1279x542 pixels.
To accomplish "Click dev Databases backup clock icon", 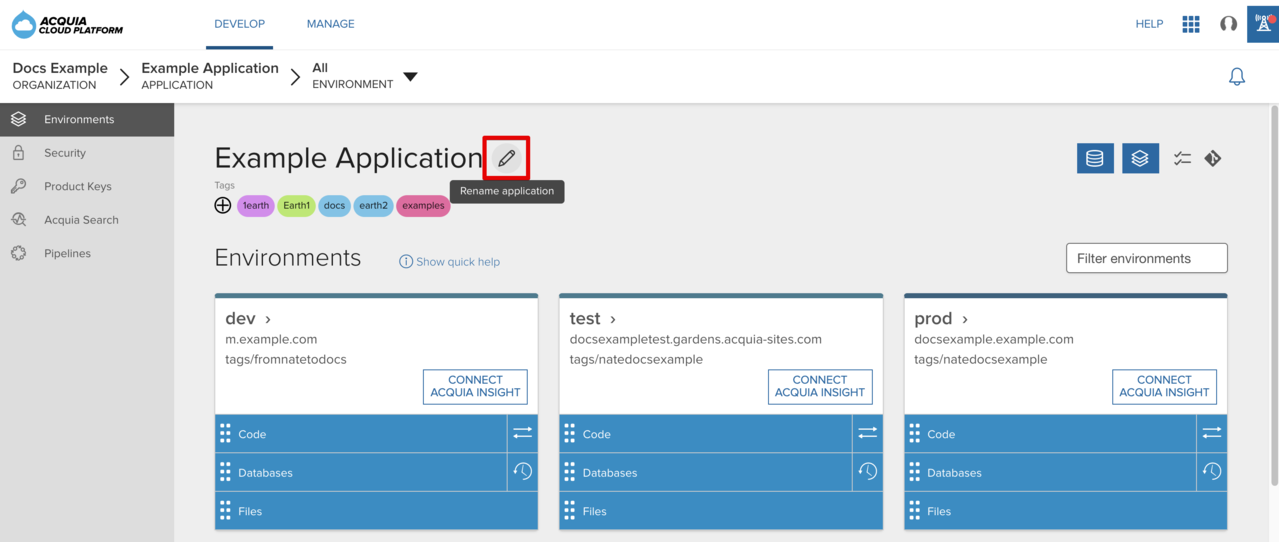I will [523, 472].
